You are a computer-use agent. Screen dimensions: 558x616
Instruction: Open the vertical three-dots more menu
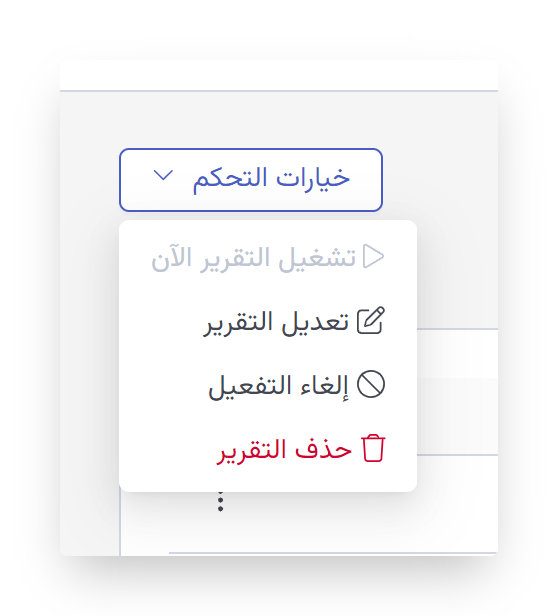point(220,501)
